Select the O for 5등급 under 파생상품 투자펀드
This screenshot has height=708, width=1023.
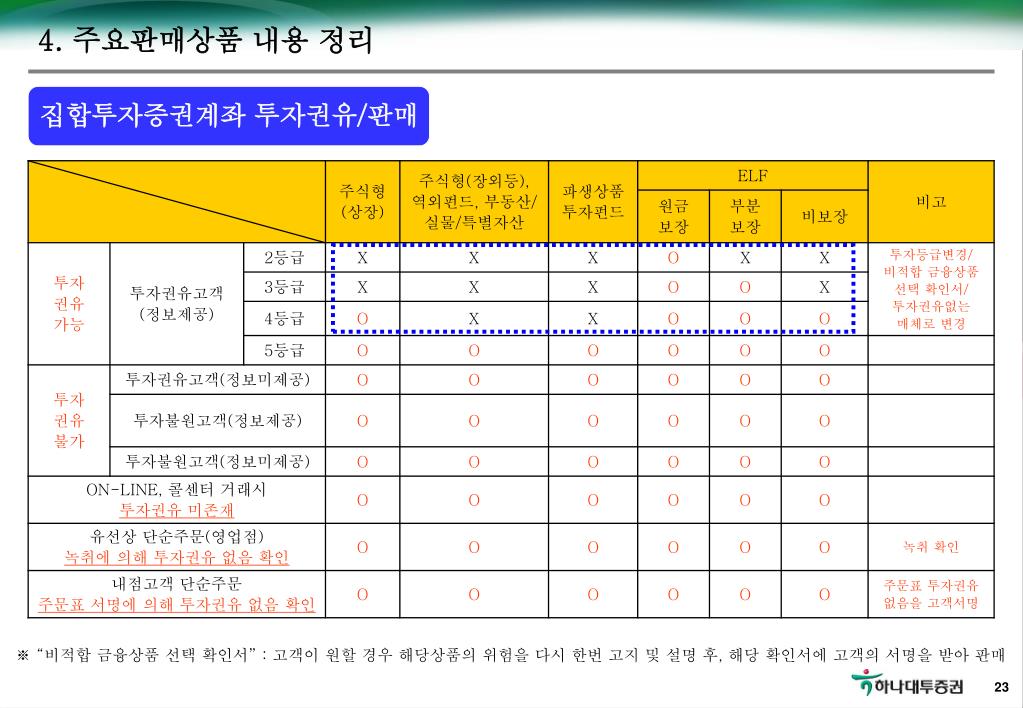point(593,350)
